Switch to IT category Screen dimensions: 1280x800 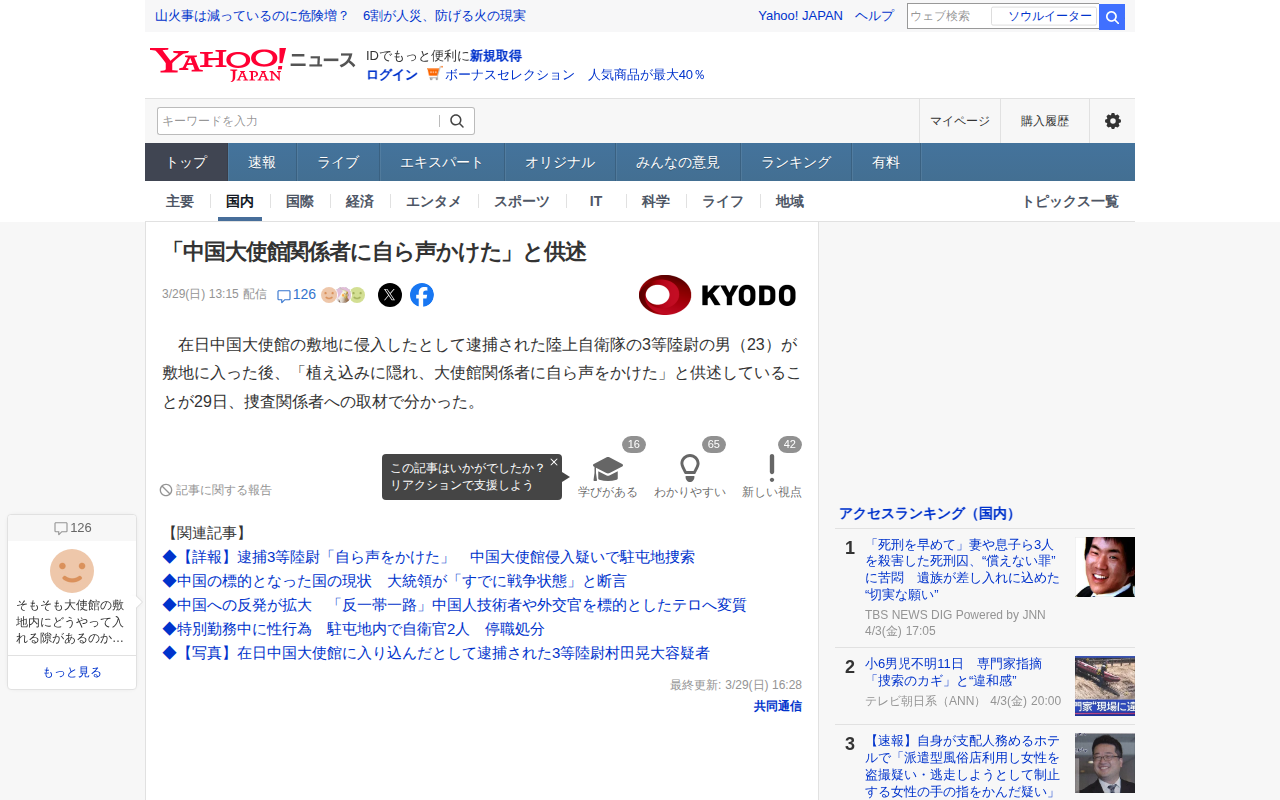[596, 201]
